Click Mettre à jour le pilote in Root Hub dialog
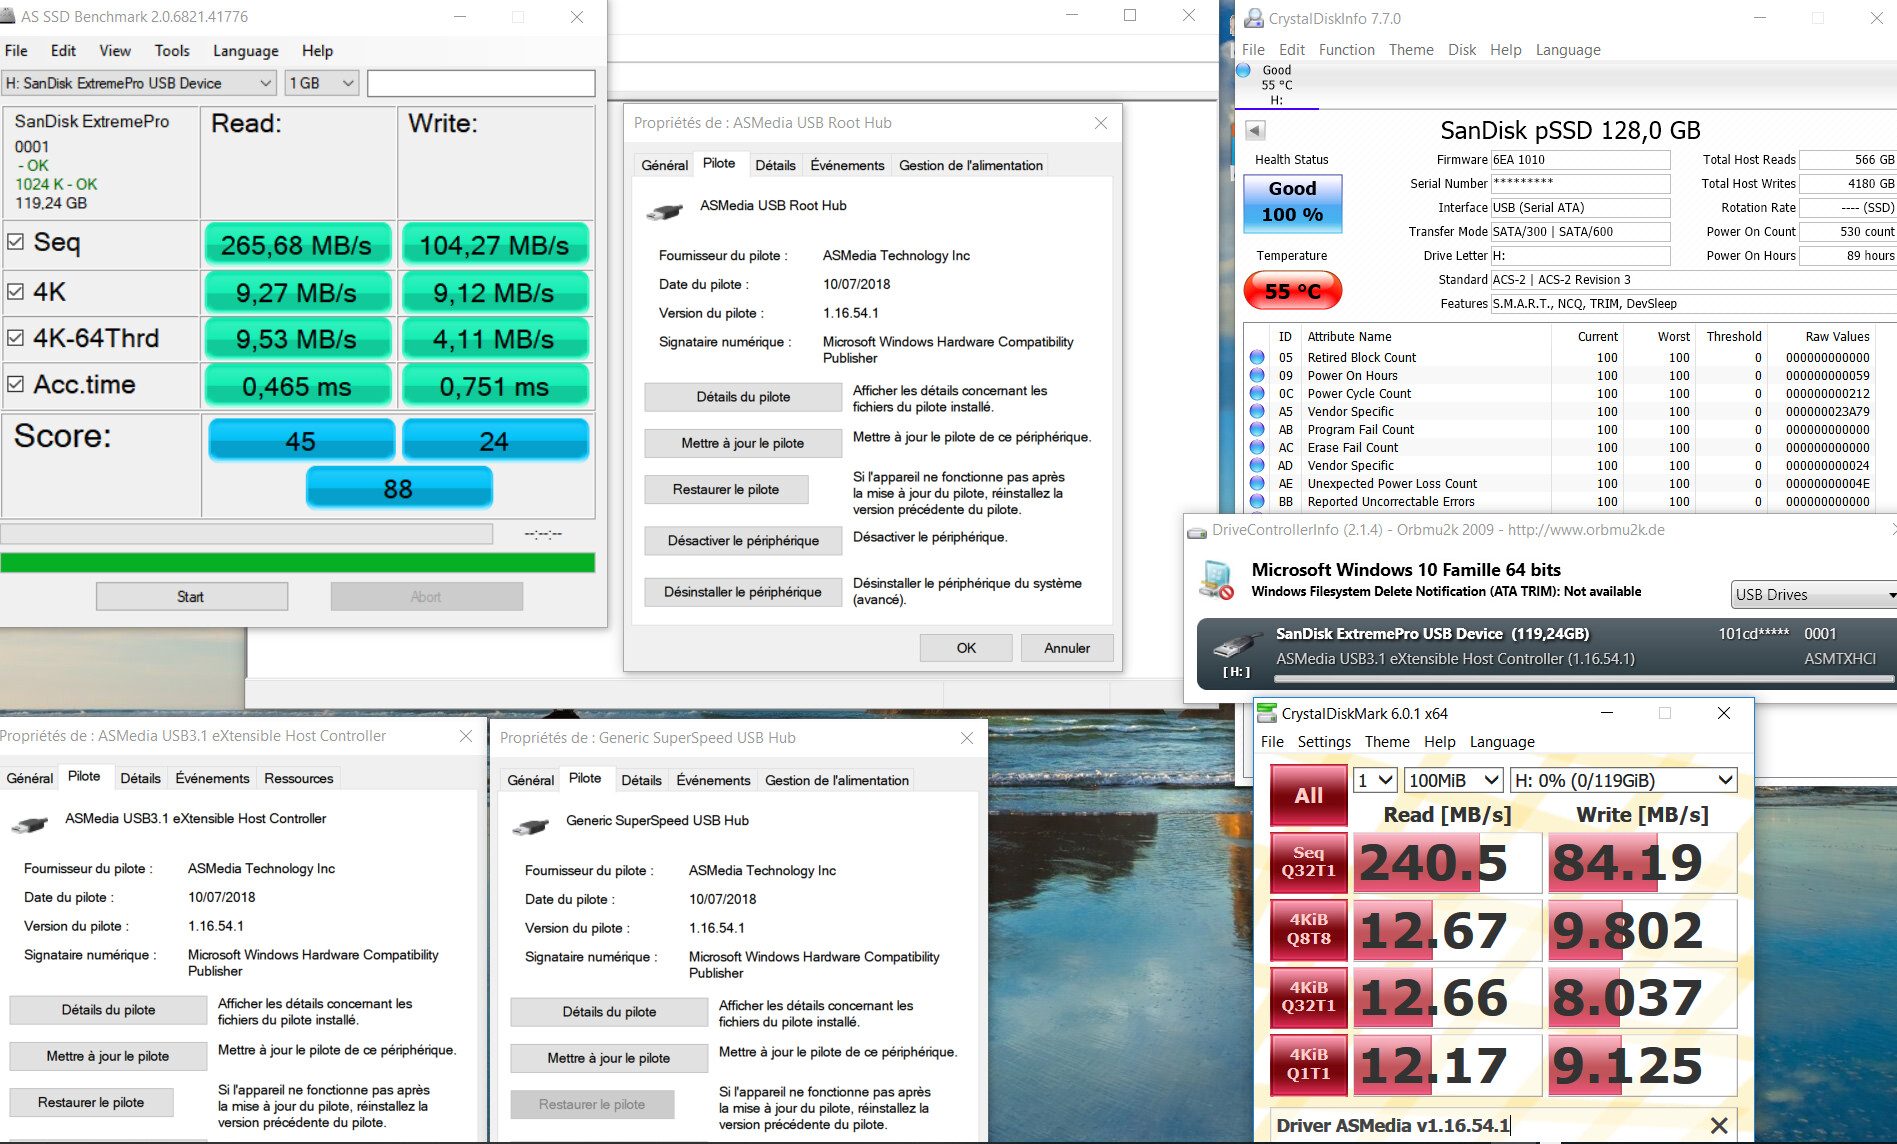 (743, 444)
